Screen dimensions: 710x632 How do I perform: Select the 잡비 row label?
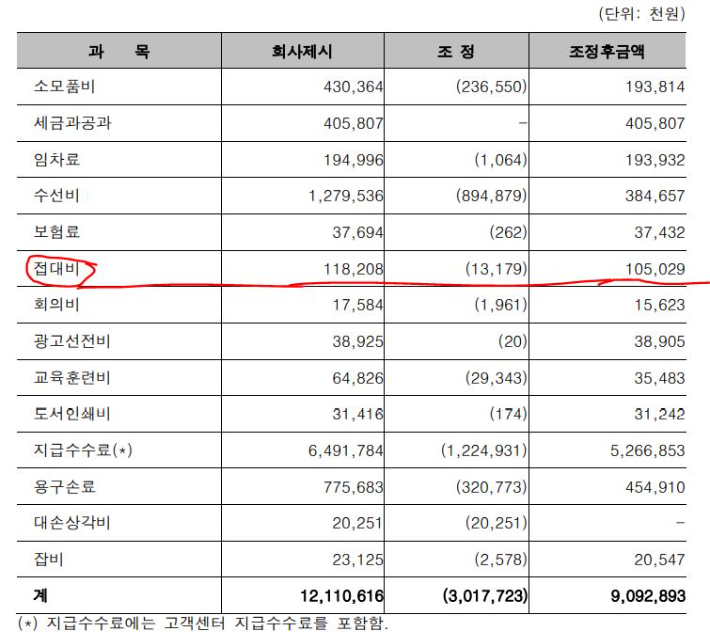pos(48,559)
